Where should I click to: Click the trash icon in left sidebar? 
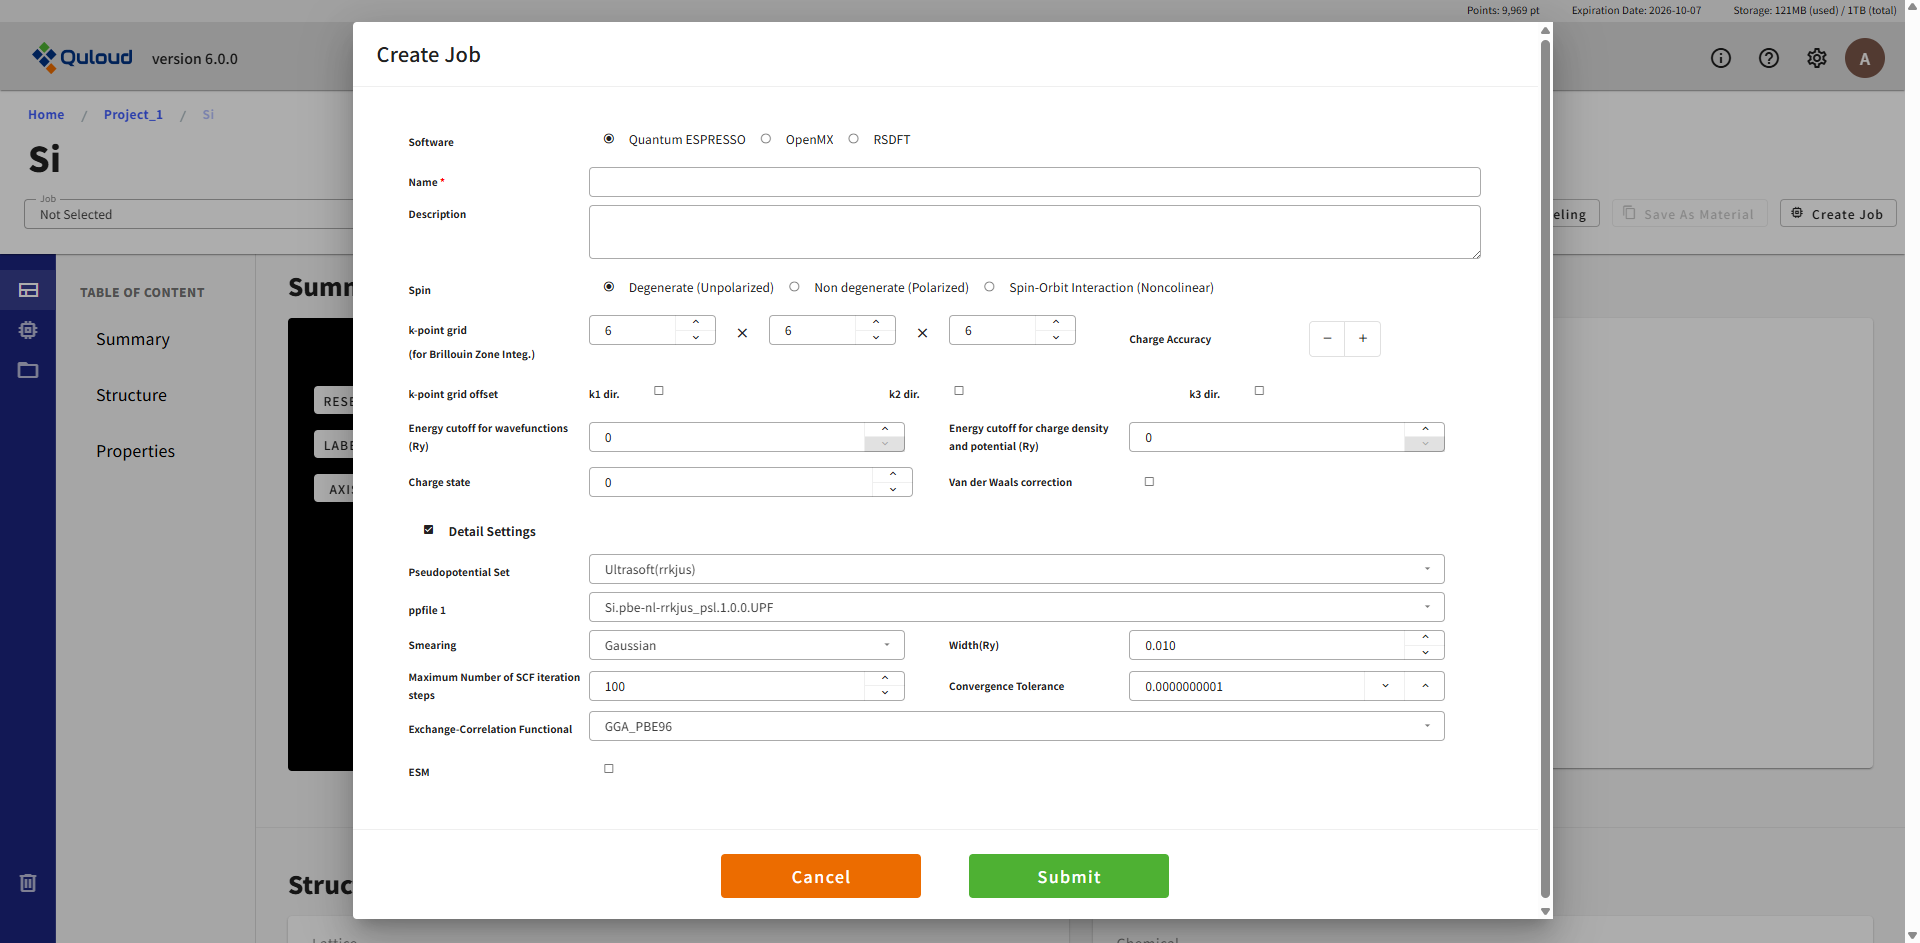point(28,882)
